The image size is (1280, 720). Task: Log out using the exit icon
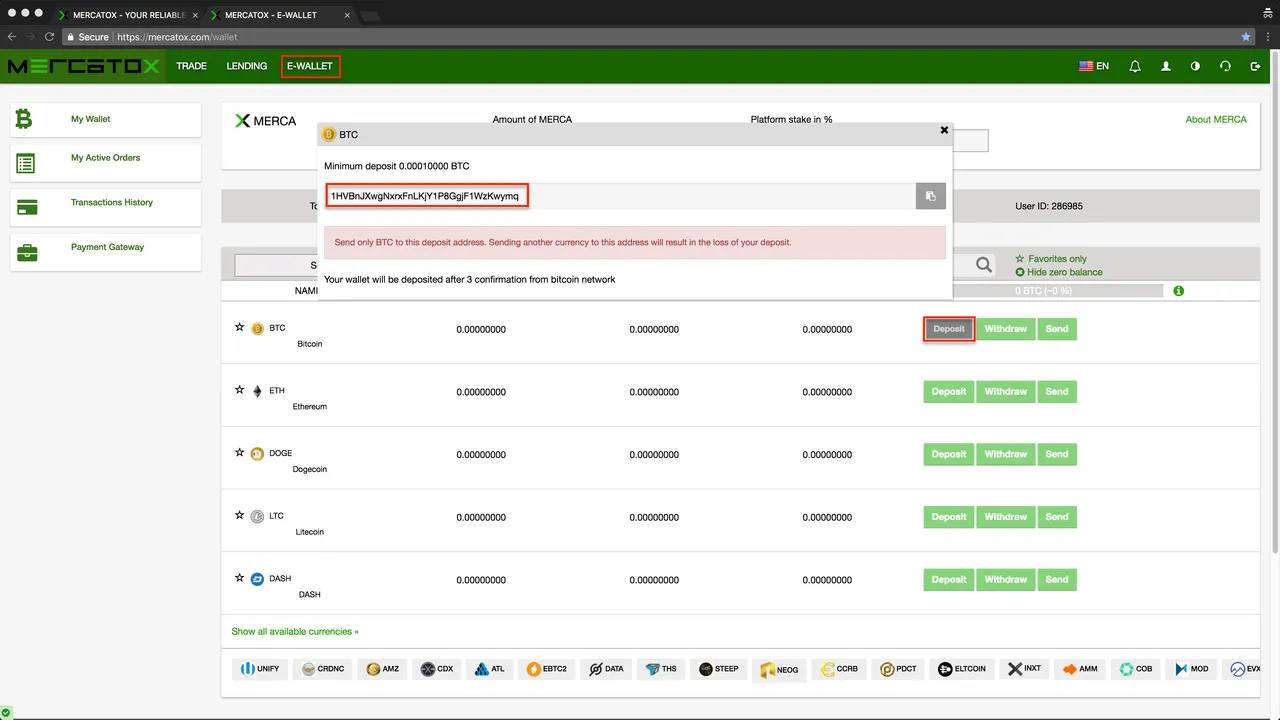pyautogui.click(x=1255, y=66)
